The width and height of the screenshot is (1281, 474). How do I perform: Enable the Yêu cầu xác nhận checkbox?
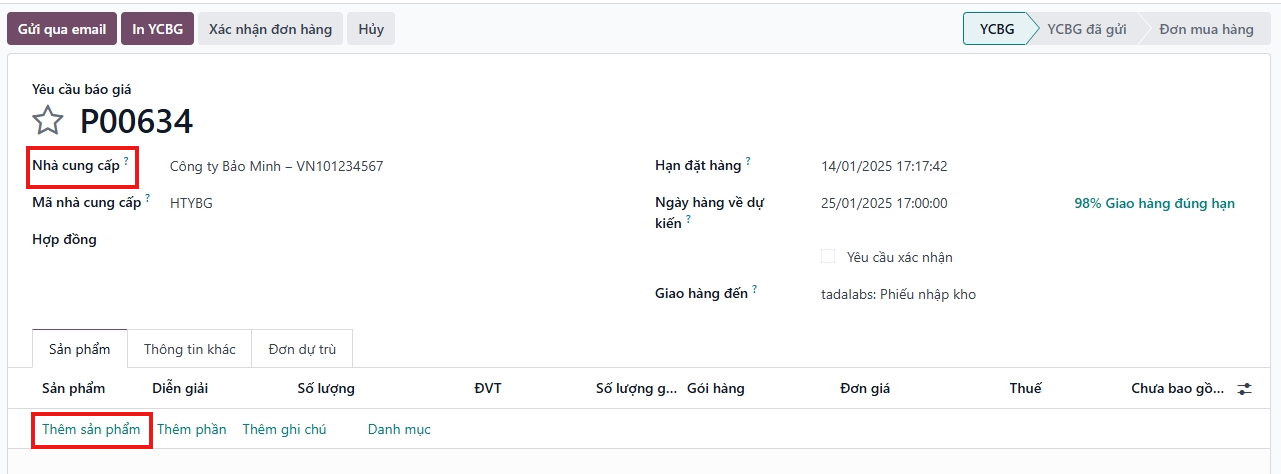pyautogui.click(x=828, y=256)
